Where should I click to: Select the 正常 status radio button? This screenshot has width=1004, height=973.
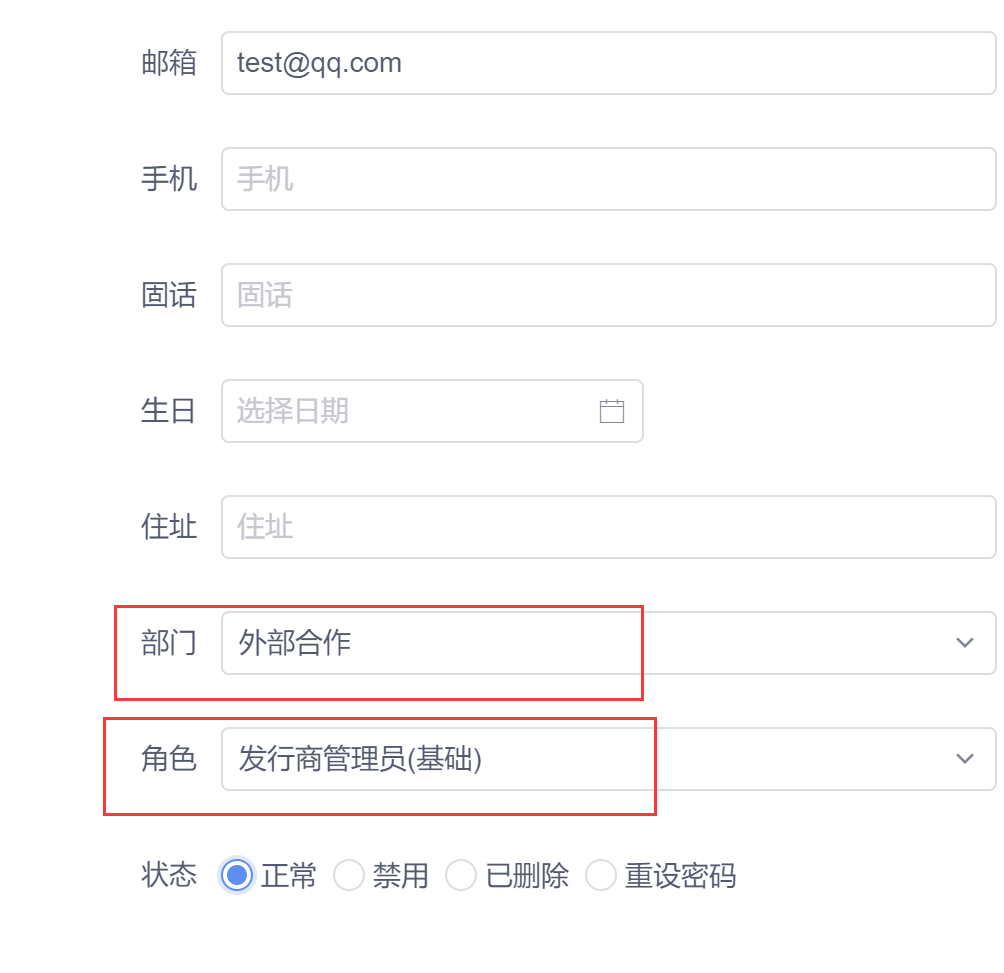click(x=237, y=875)
